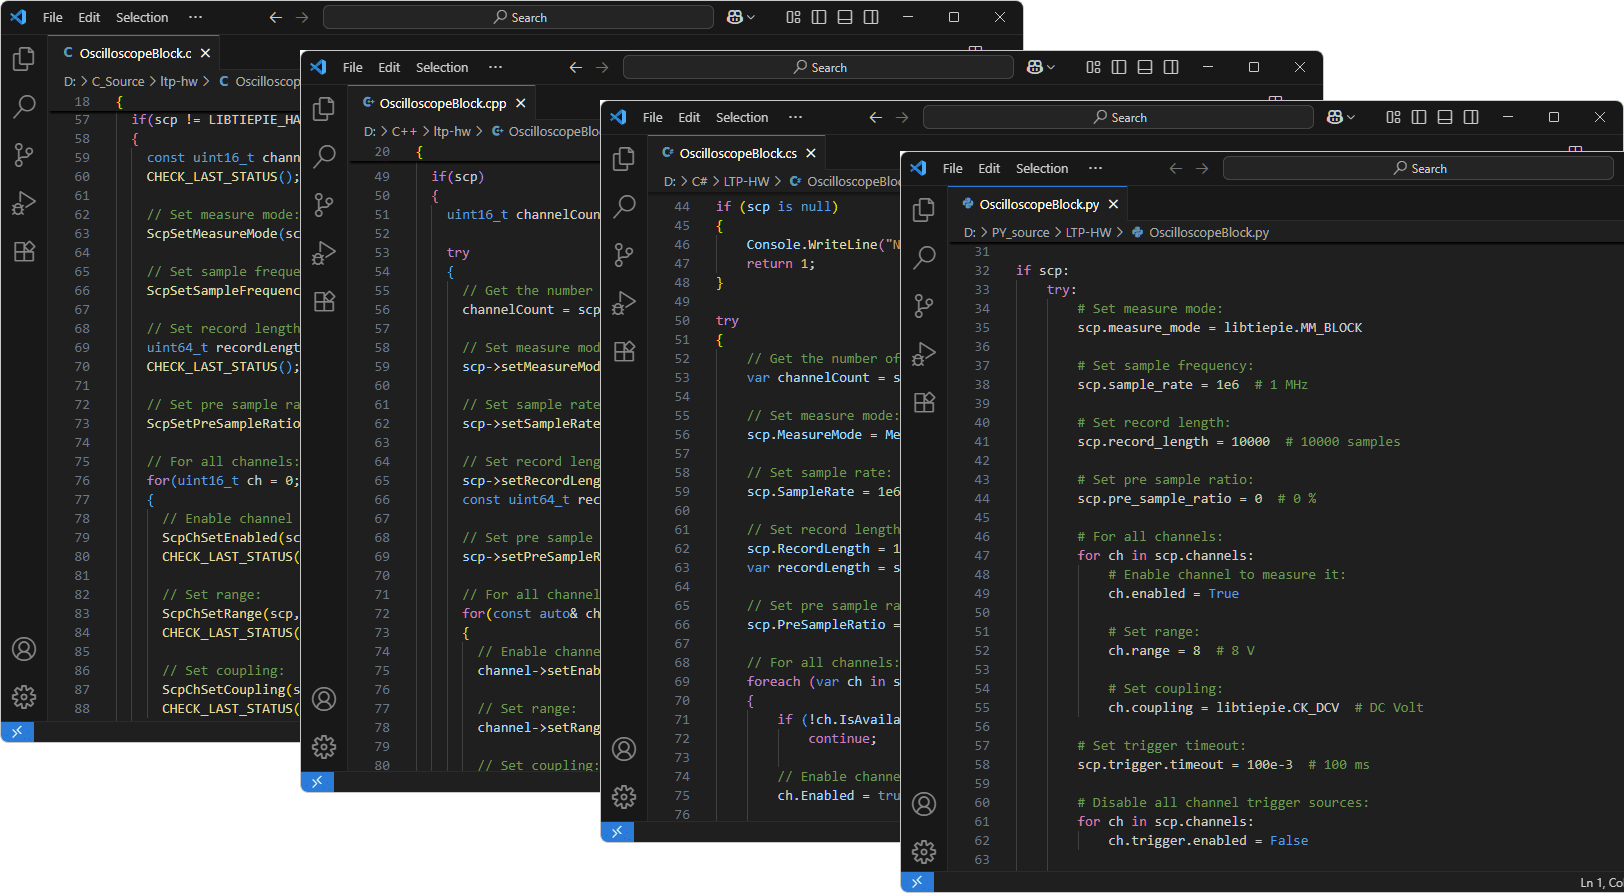Toggle Primary Side Bar in the C# window
Screen dimensions: 1624x893
(x=1419, y=118)
